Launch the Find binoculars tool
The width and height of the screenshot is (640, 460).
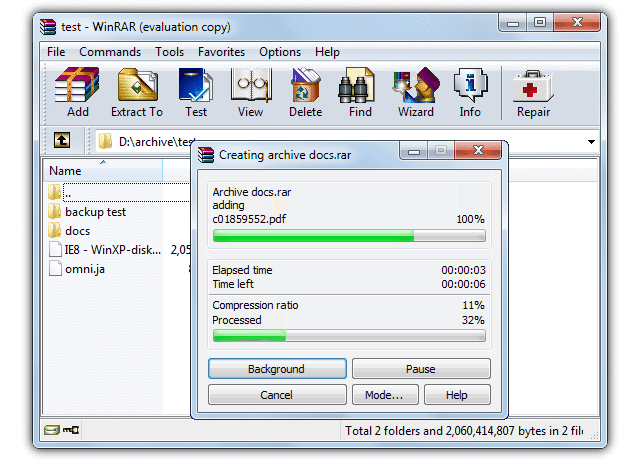tap(360, 92)
